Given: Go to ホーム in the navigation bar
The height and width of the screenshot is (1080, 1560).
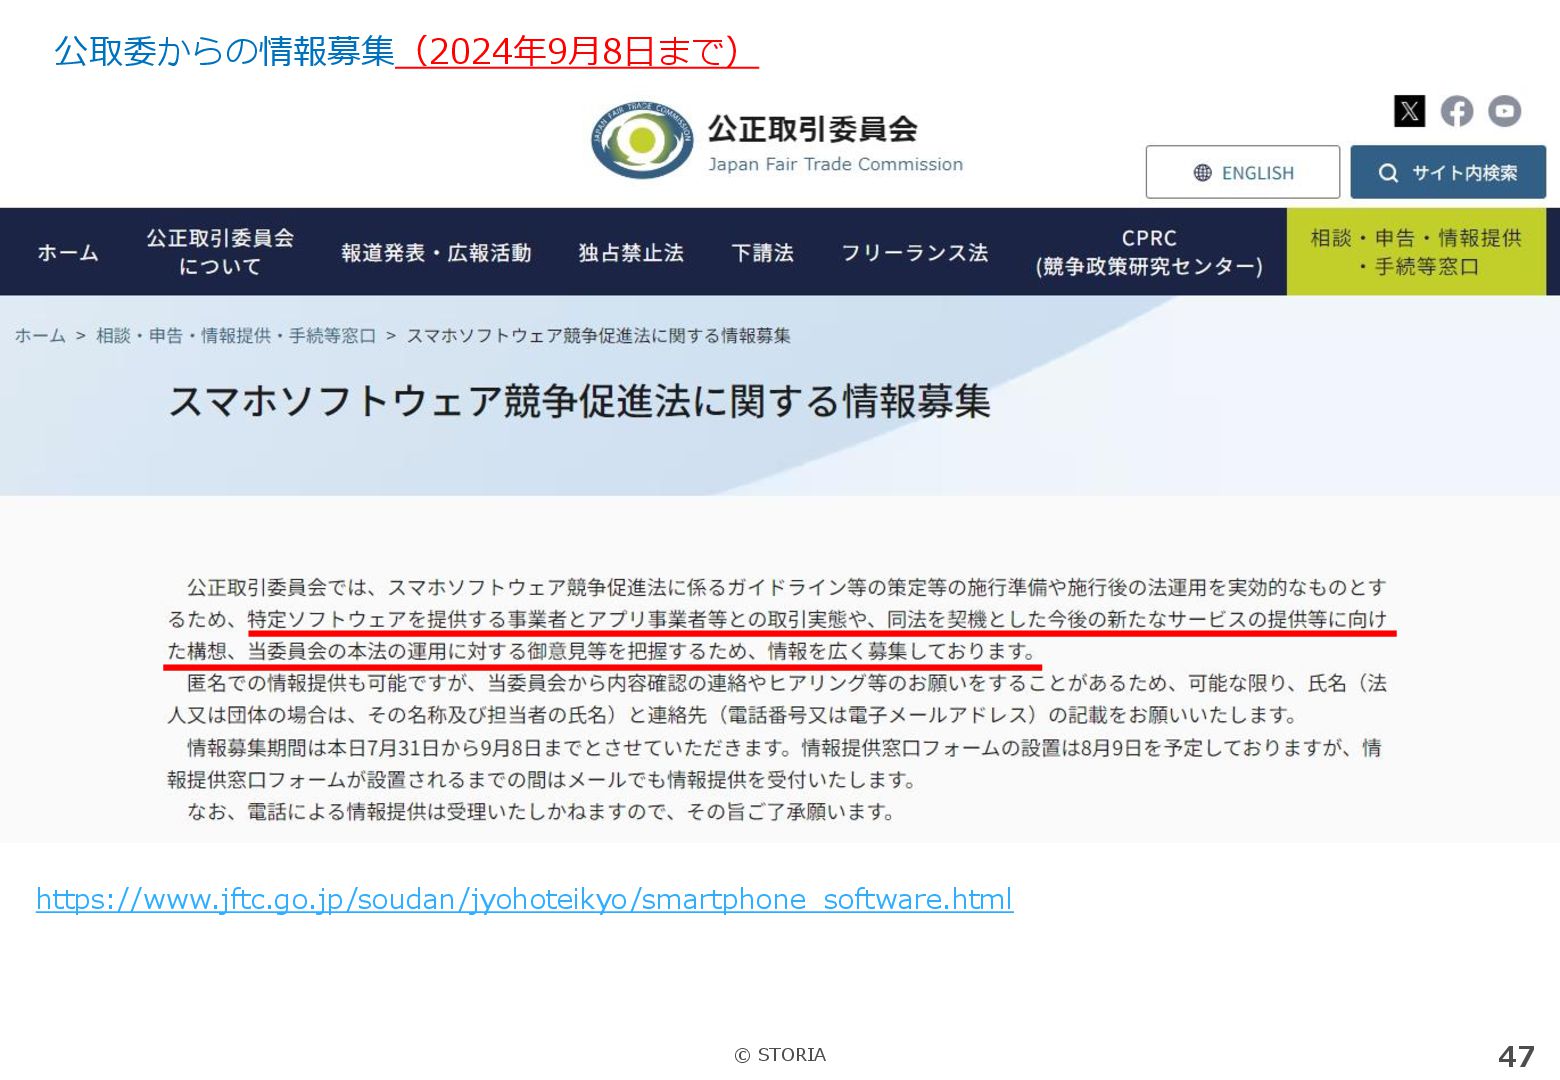Looking at the screenshot, I should click(x=68, y=252).
